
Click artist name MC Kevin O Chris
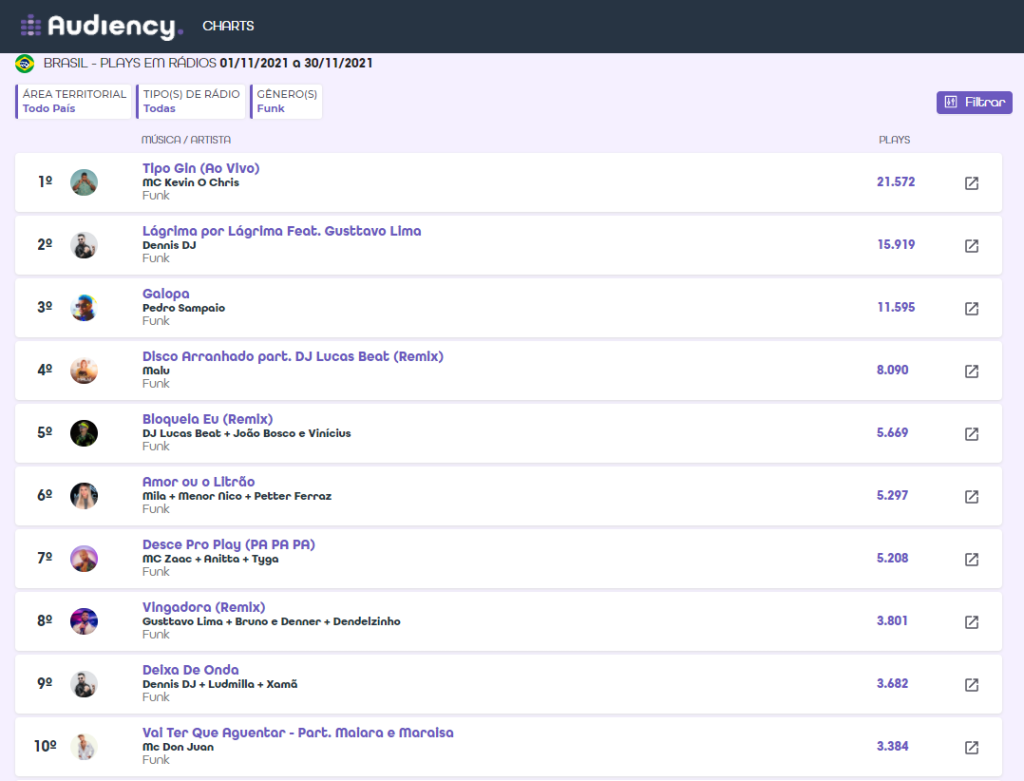[191, 182]
